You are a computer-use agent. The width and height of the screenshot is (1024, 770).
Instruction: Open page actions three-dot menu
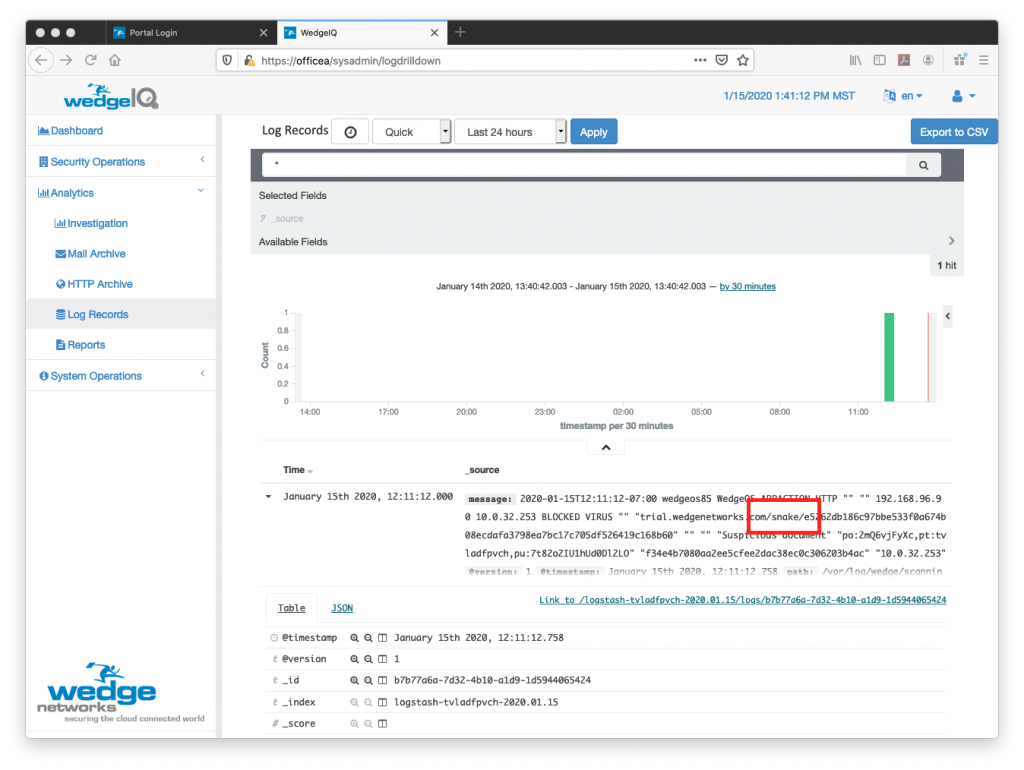pos(700,60)
